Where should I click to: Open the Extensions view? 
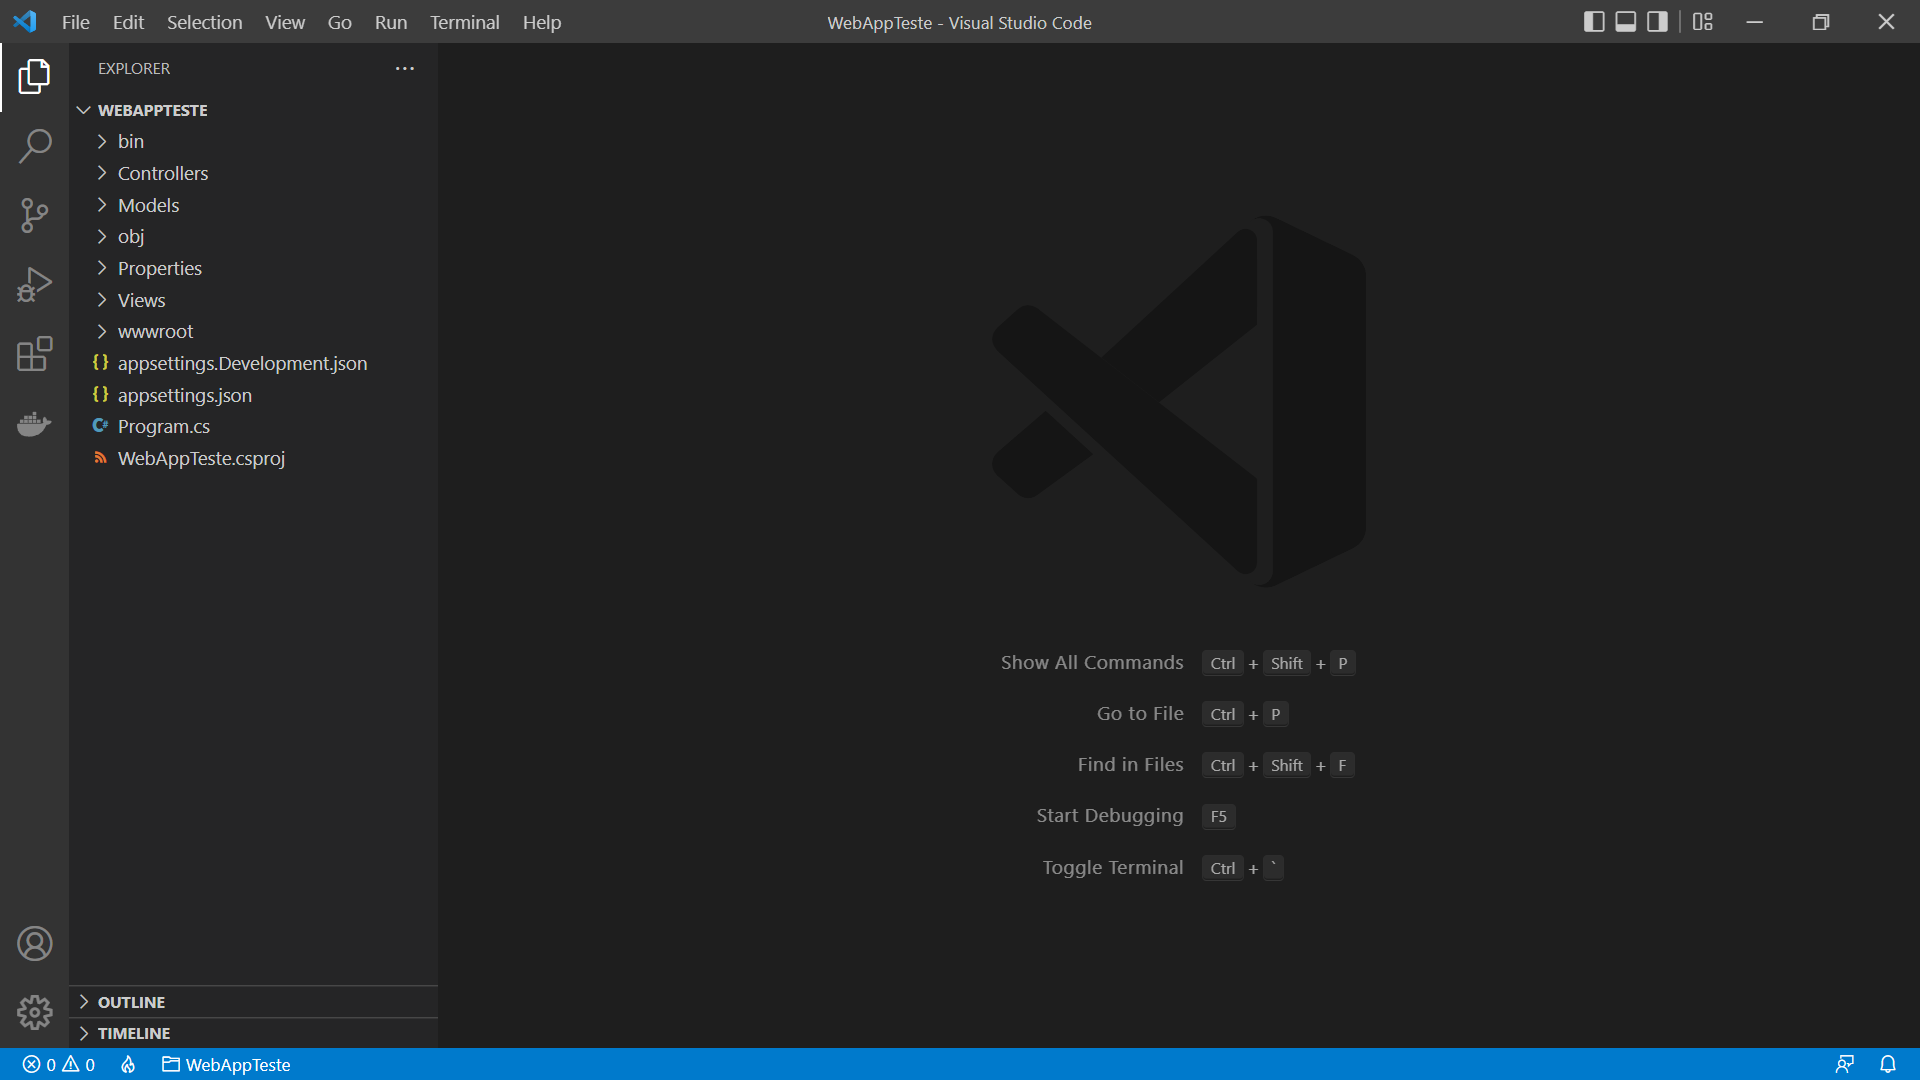34,354
